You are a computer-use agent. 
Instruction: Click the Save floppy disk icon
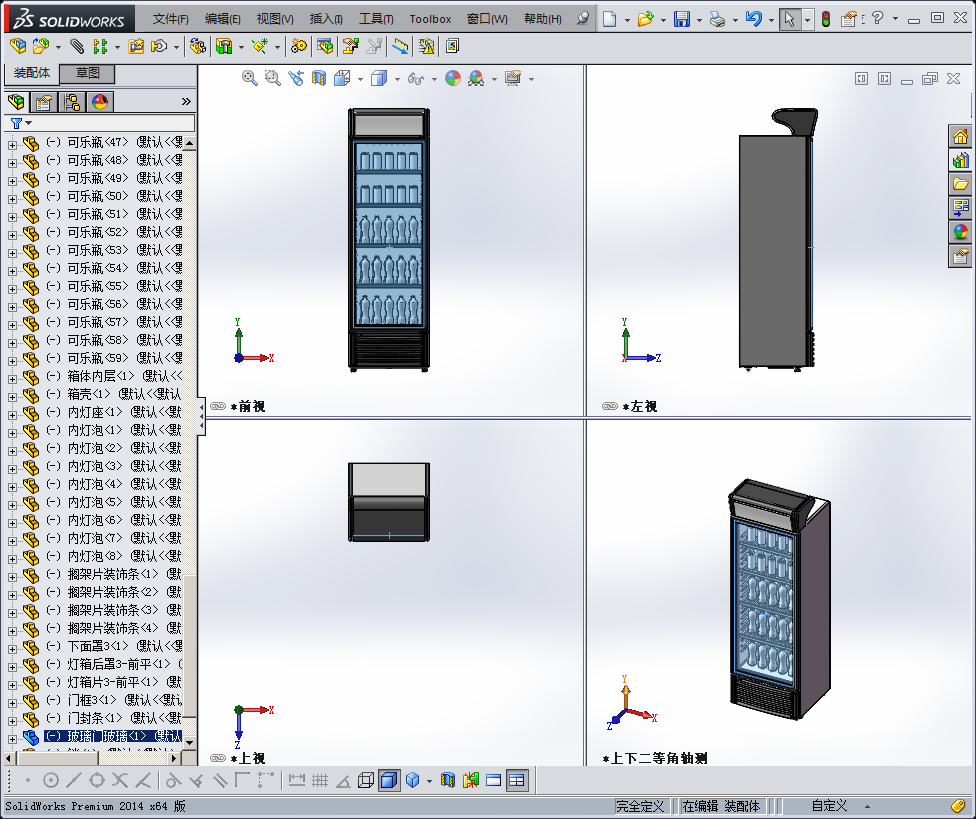(x=682, y=19)
